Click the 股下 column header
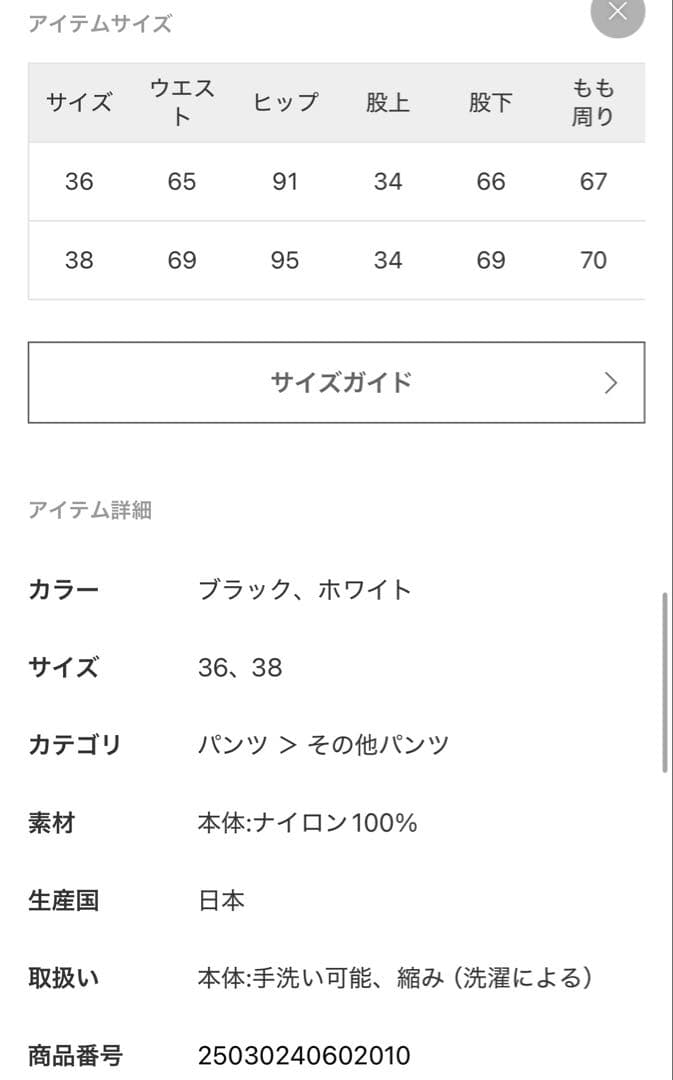This screenshot has width=673, height=1080. (490, 101)
